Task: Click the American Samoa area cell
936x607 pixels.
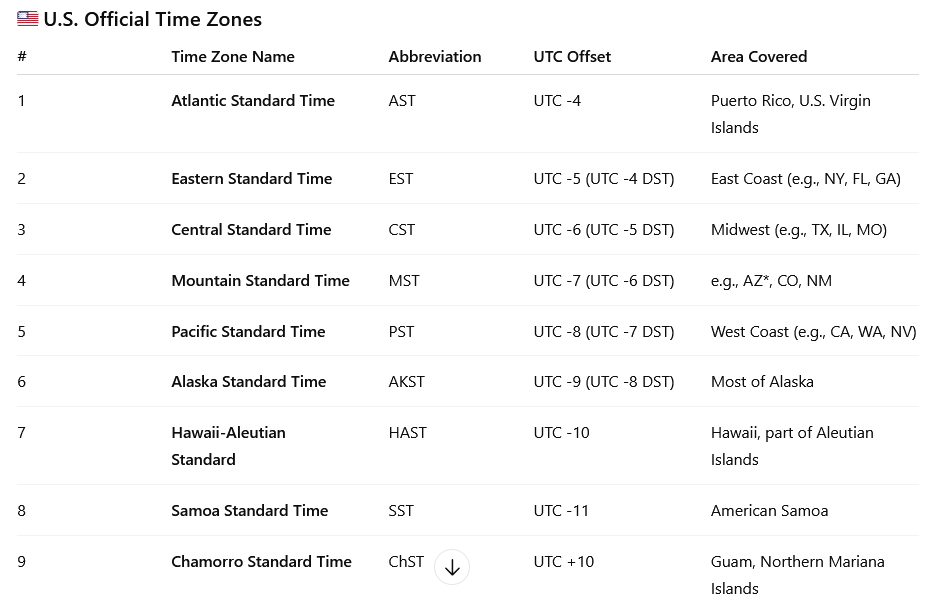Action: [x=770, y=511]
